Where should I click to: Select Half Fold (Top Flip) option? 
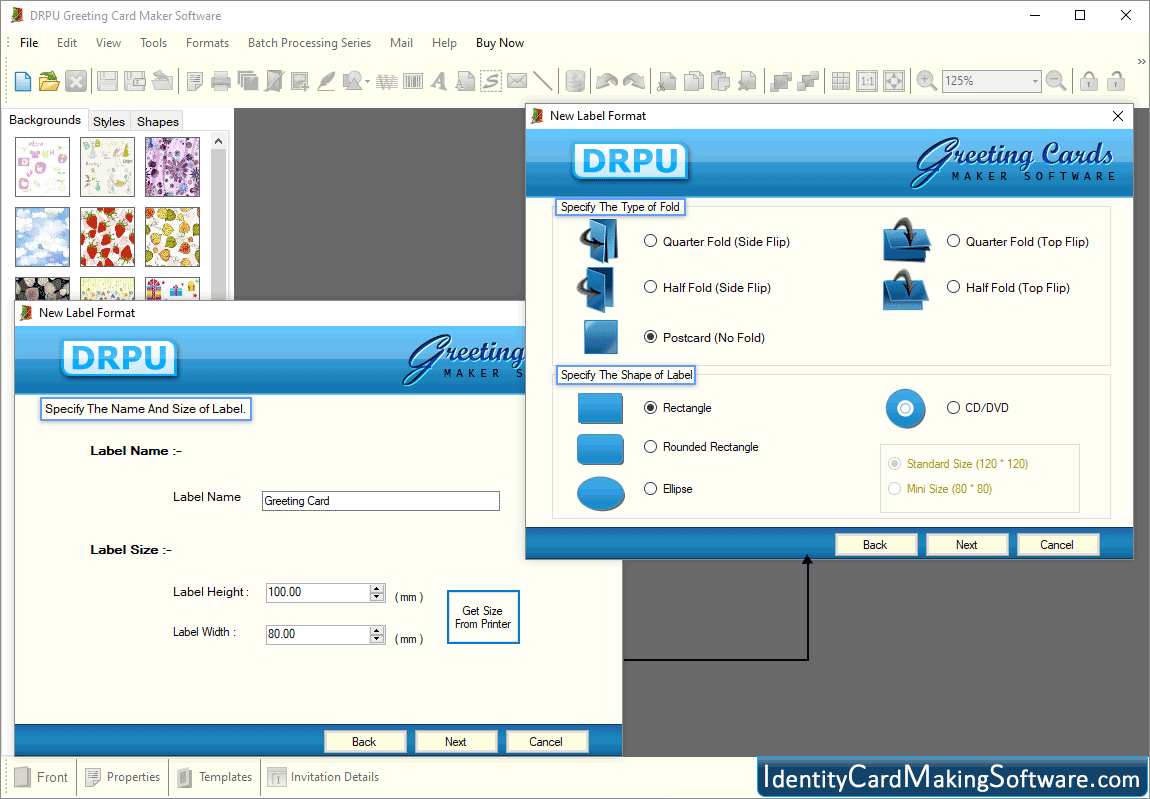(x=953, y=287)
